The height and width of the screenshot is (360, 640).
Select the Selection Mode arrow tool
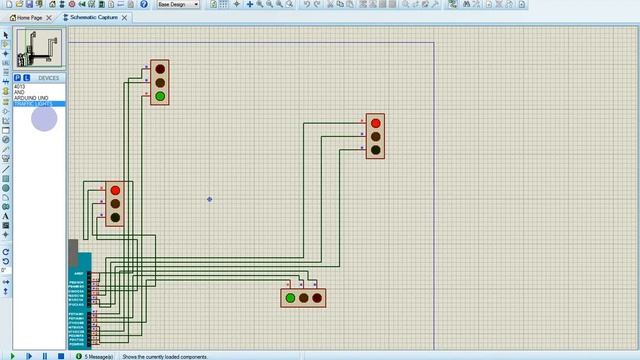(5, 35)
